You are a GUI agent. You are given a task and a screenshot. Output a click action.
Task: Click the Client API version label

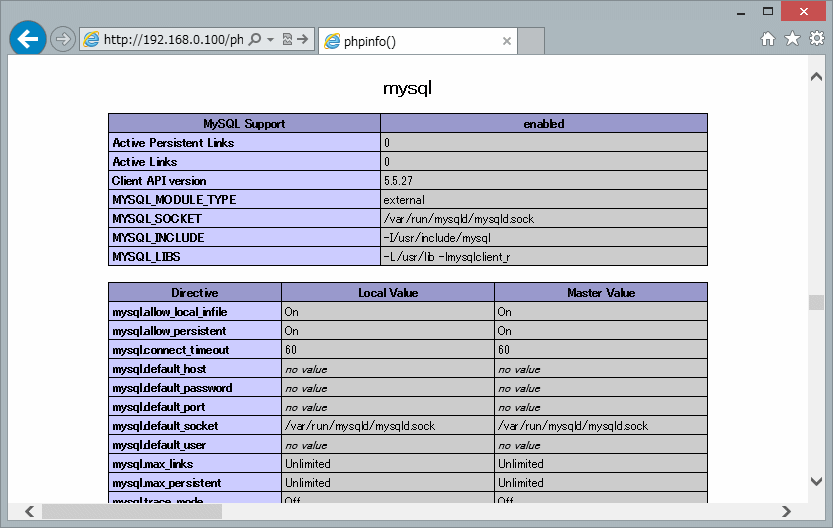159,181
